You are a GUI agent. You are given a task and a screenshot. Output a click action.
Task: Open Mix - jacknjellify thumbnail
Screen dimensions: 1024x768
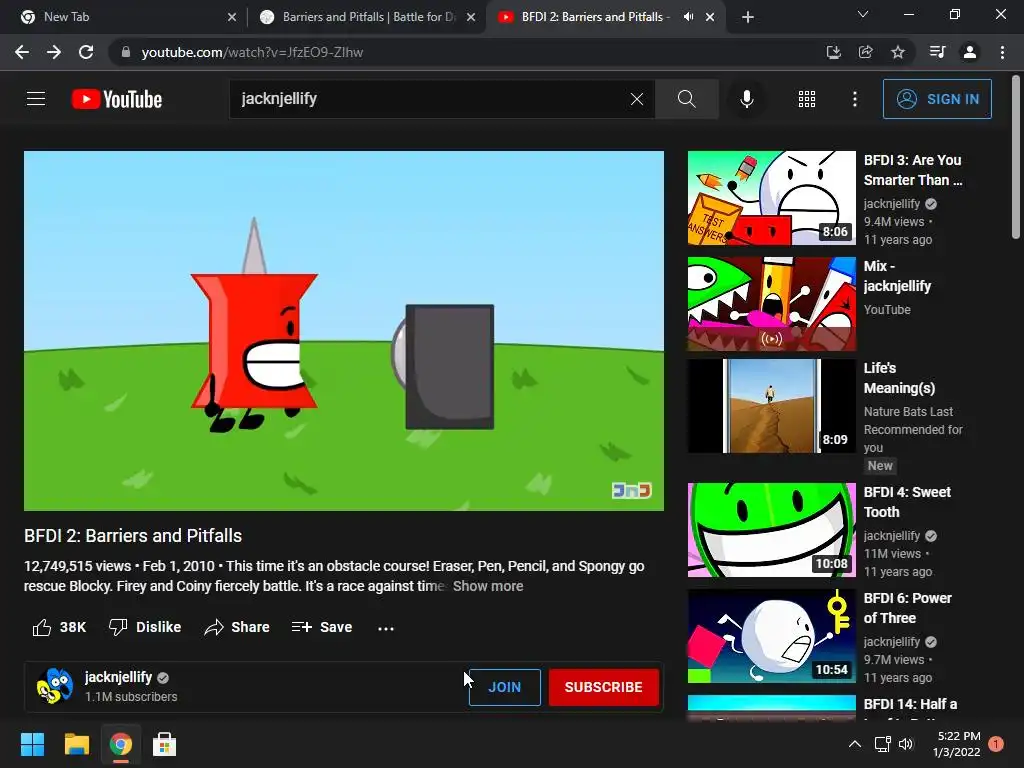(x=771, y=304)
